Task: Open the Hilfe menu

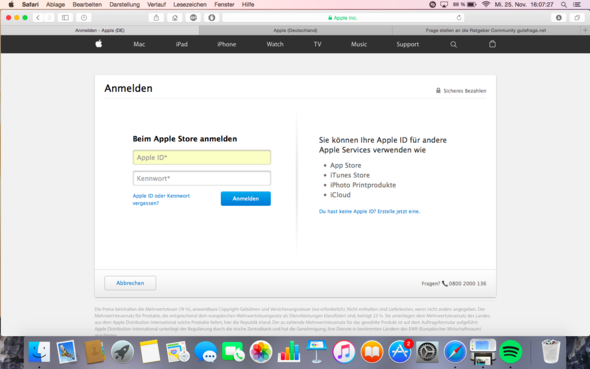Action: coord(248,5)
